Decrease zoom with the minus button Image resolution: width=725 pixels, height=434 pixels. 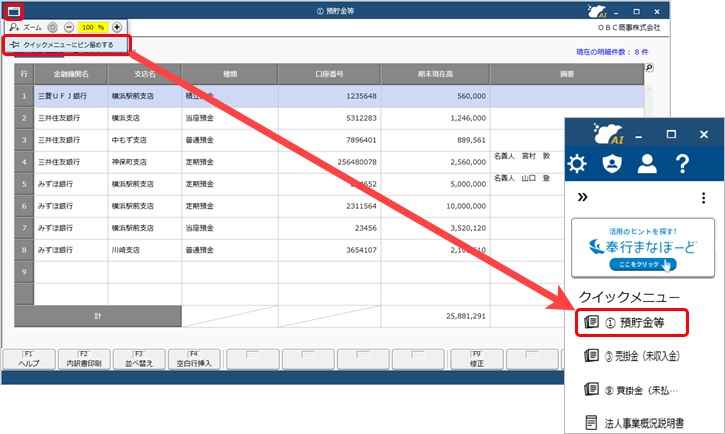pos(69,27)
